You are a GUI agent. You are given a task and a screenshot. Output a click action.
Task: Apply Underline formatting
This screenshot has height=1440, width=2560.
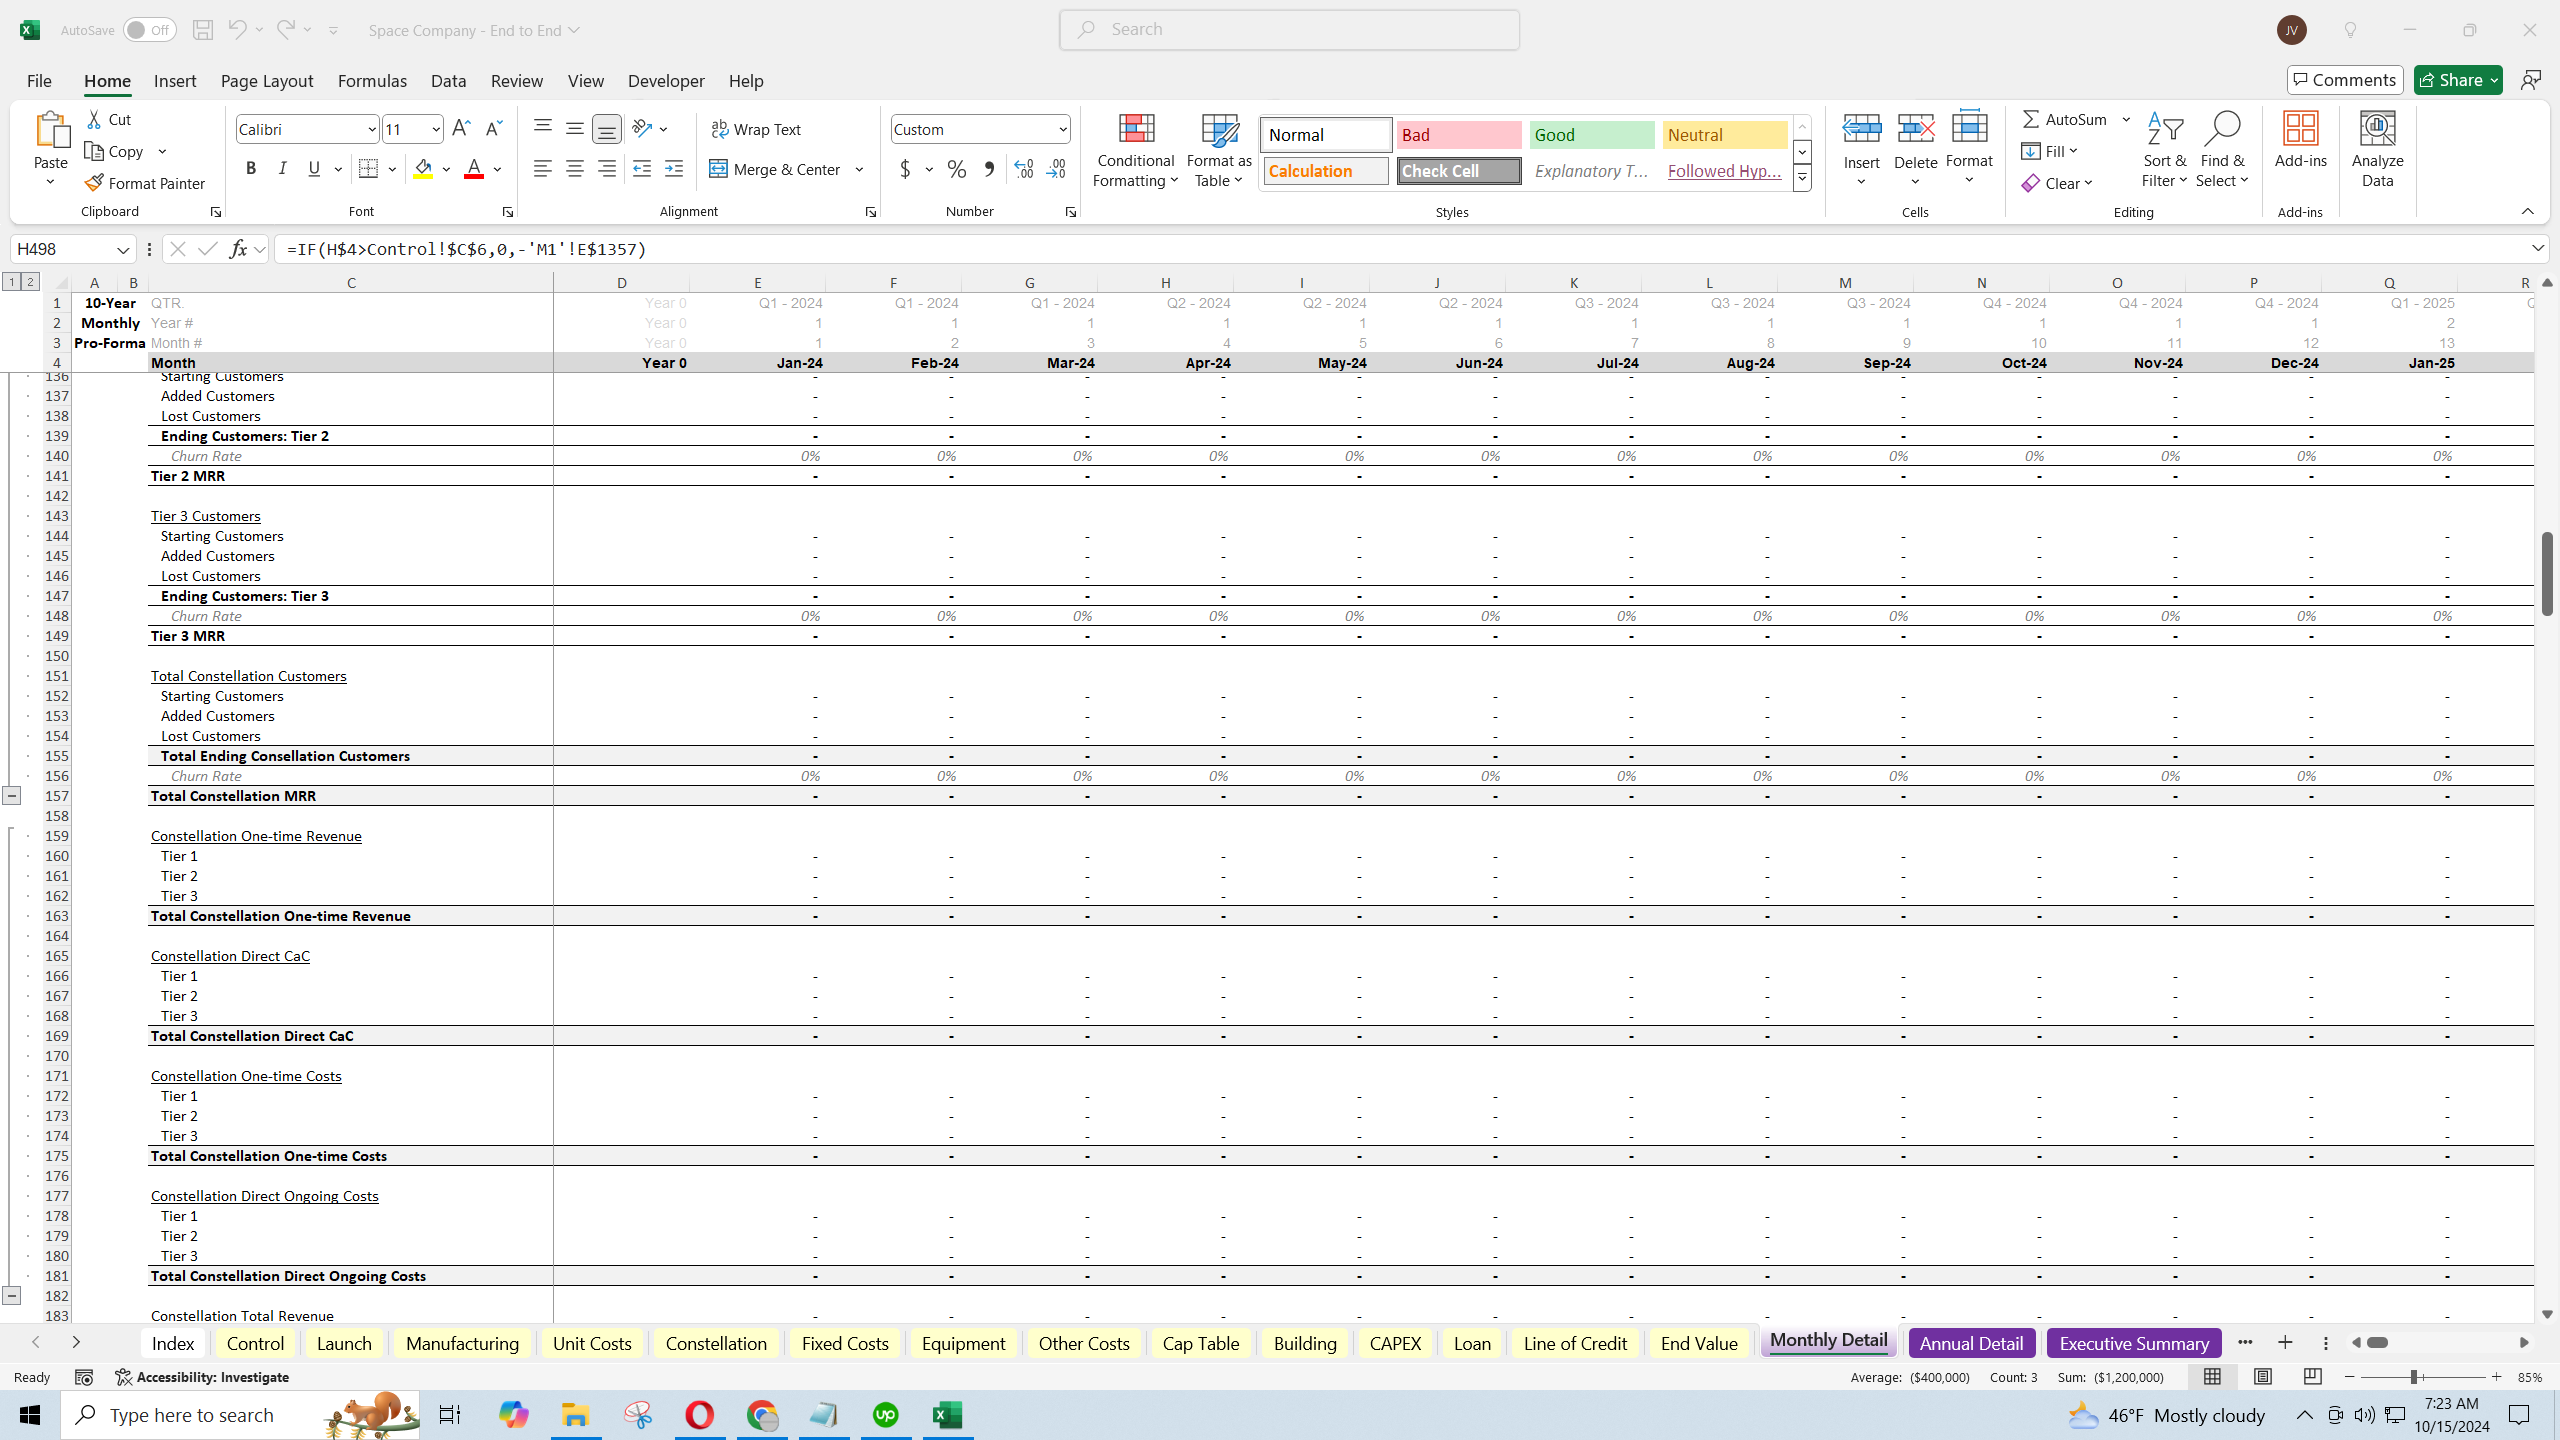pyautogui.click(x=315, y=169)
